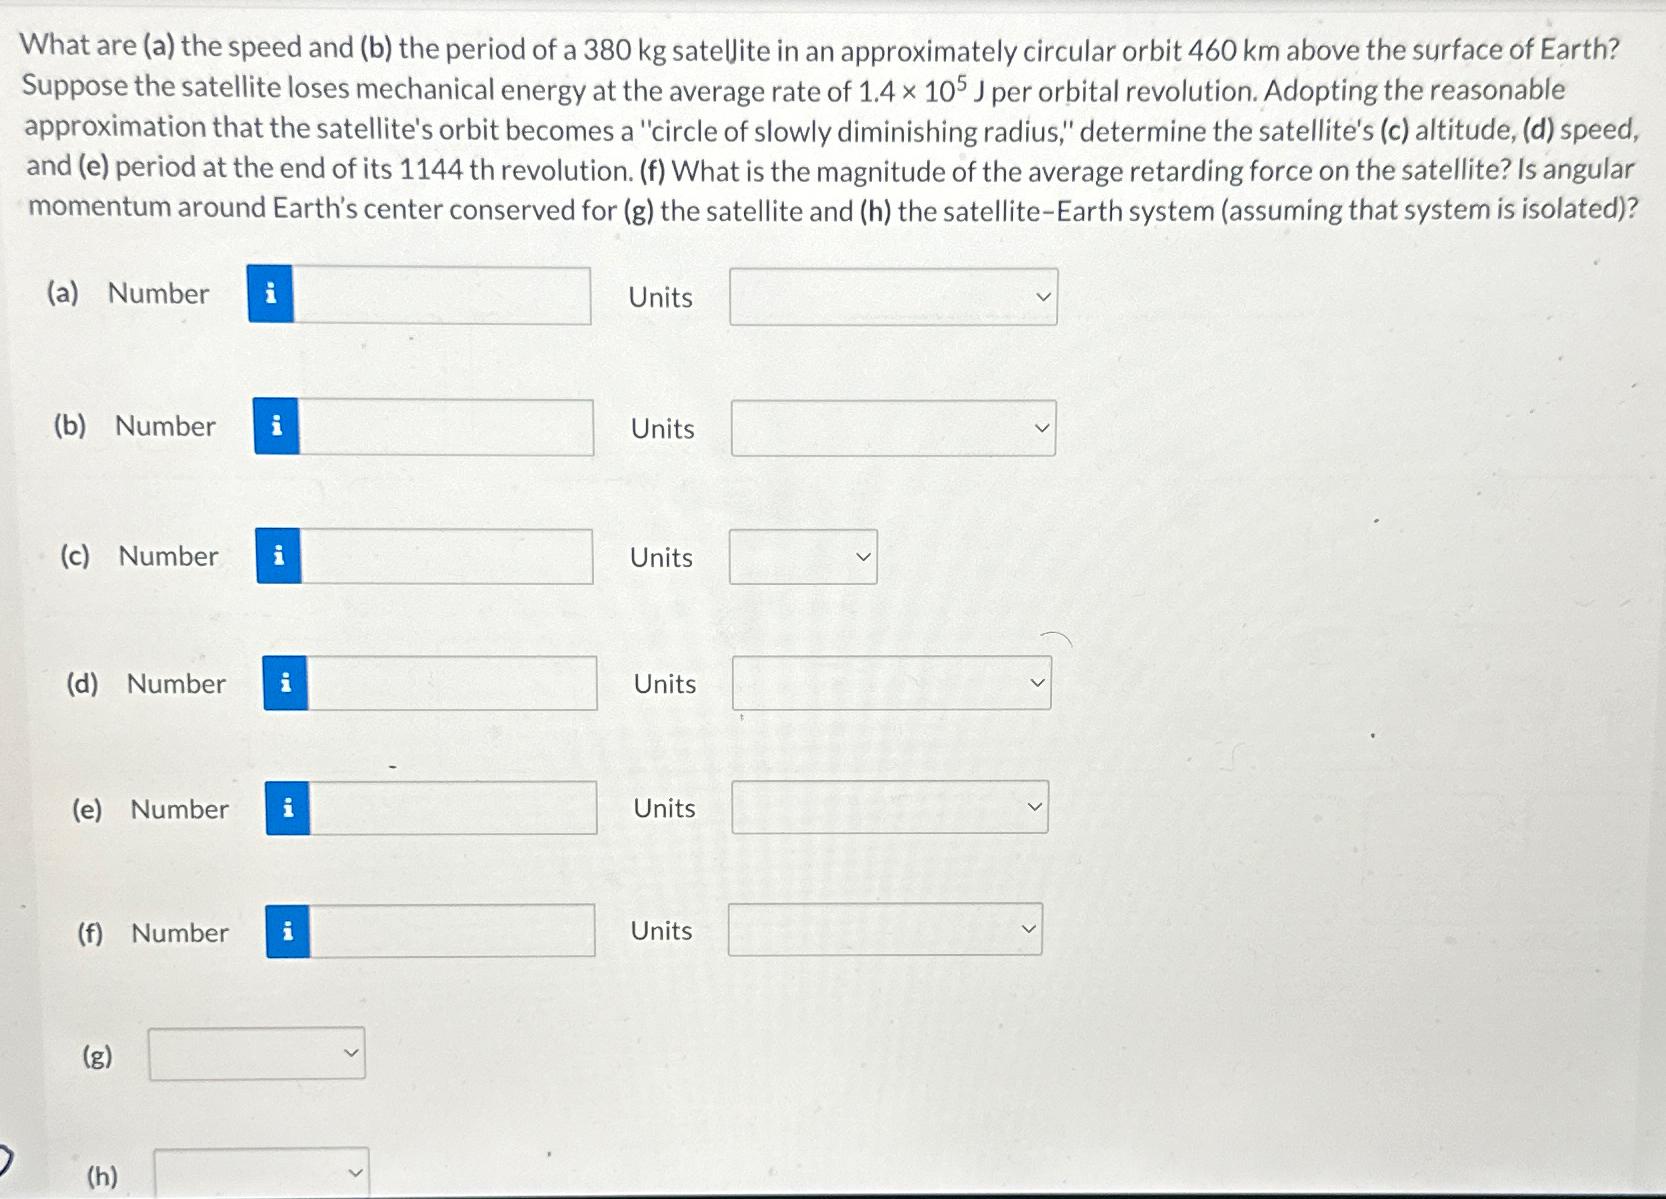Click the Number input field for part (a)
The width and height of the screenshot is (1666, 1199).
[x=440, y=293]
